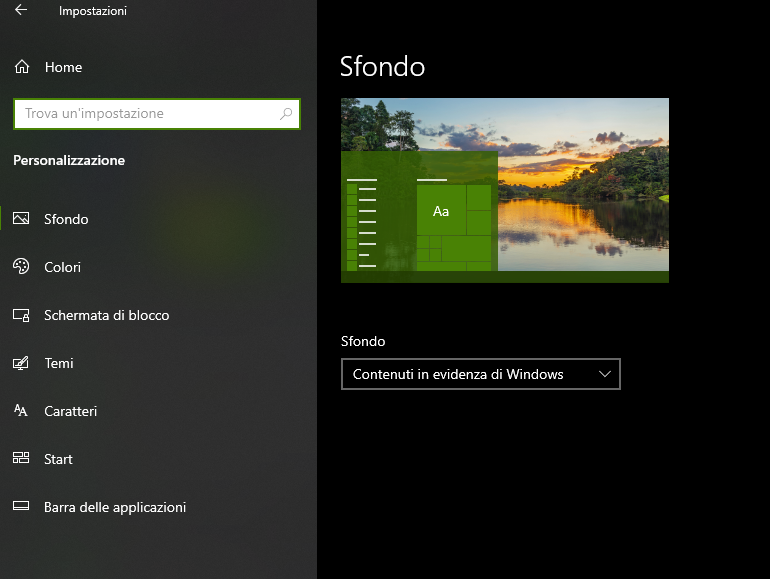
Task: Click the Caratteri font icon
Action: click(x=21, y=410)
